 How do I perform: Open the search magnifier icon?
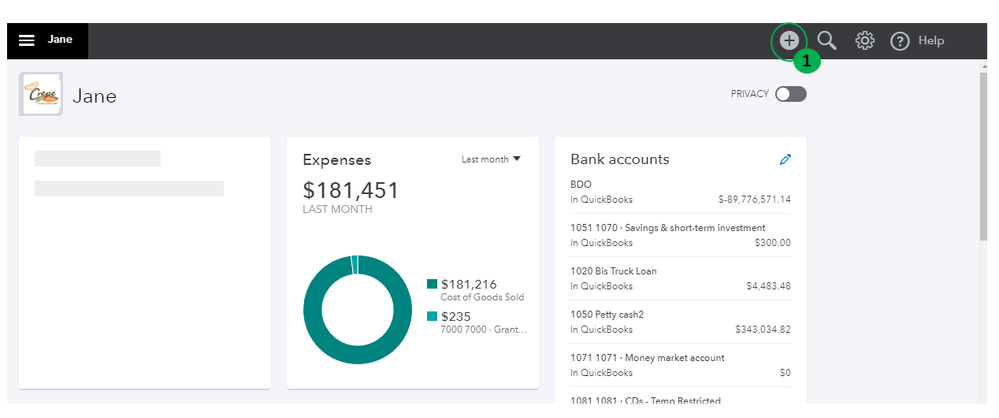tap(827, 41)
